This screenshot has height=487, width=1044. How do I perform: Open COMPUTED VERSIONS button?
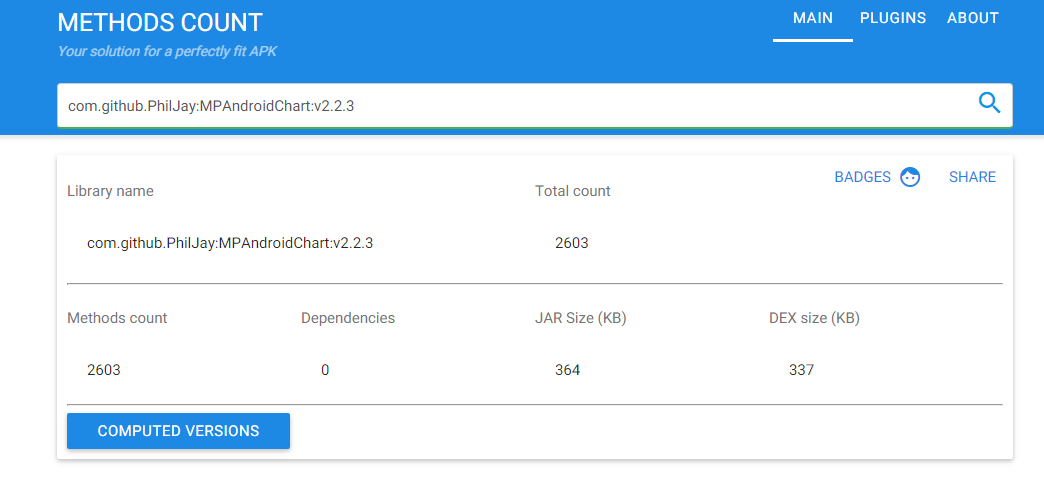point(178,431)
